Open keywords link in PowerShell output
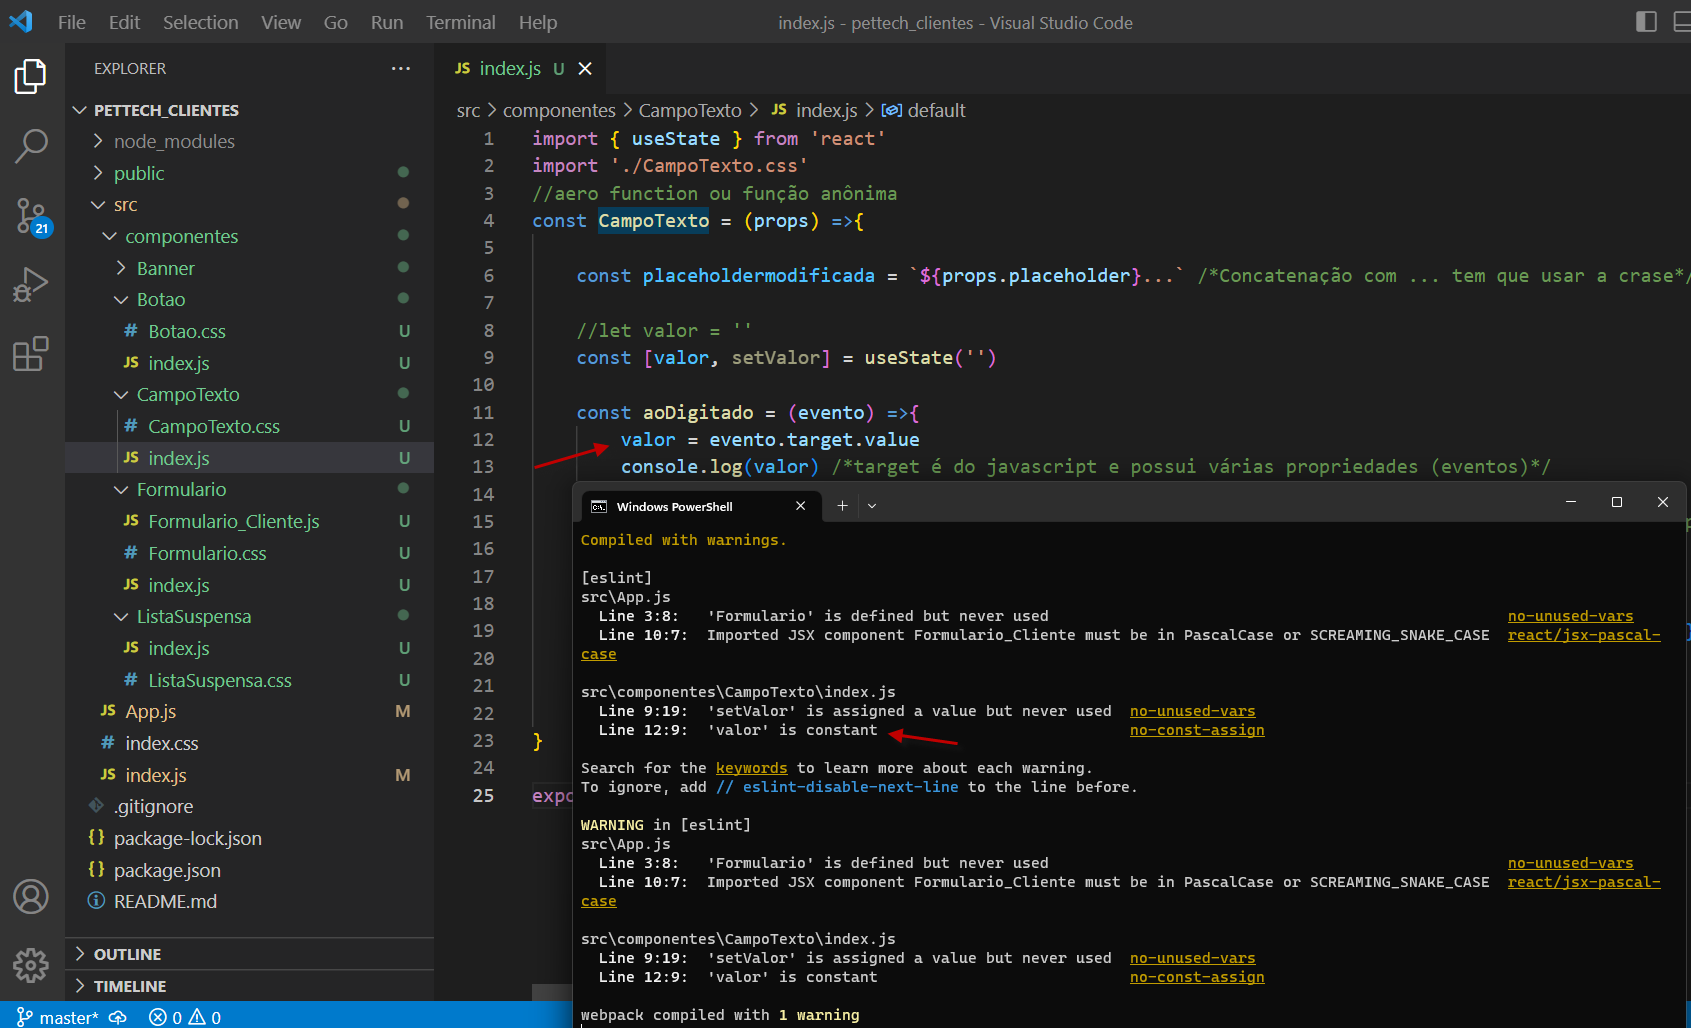 click(752, 768)
